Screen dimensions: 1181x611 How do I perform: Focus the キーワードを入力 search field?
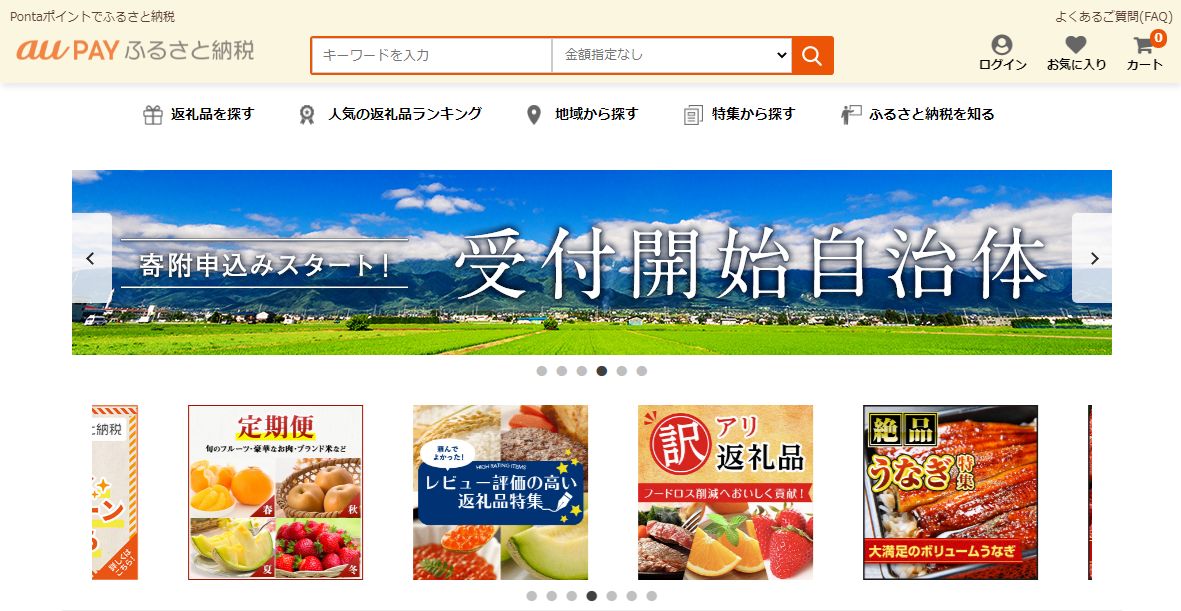pyautogui.click(x=432, y=55)
